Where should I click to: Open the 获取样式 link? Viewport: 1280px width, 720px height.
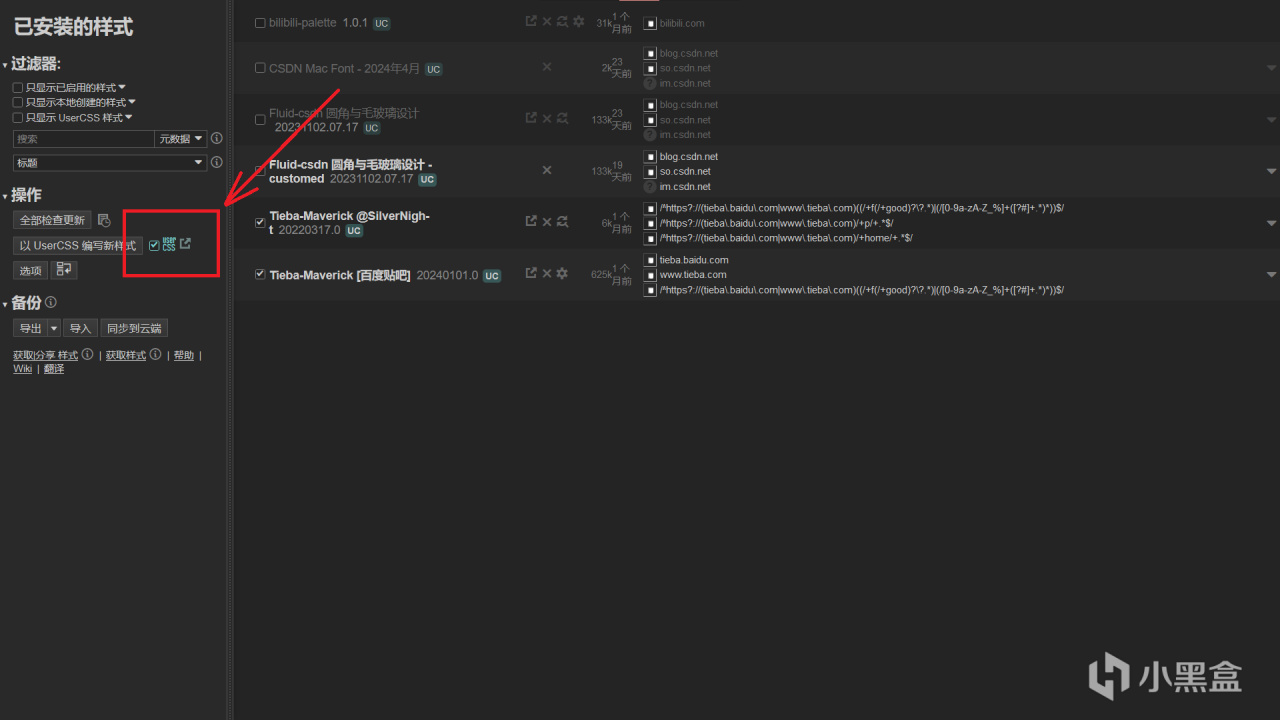[x=126, y=355]
